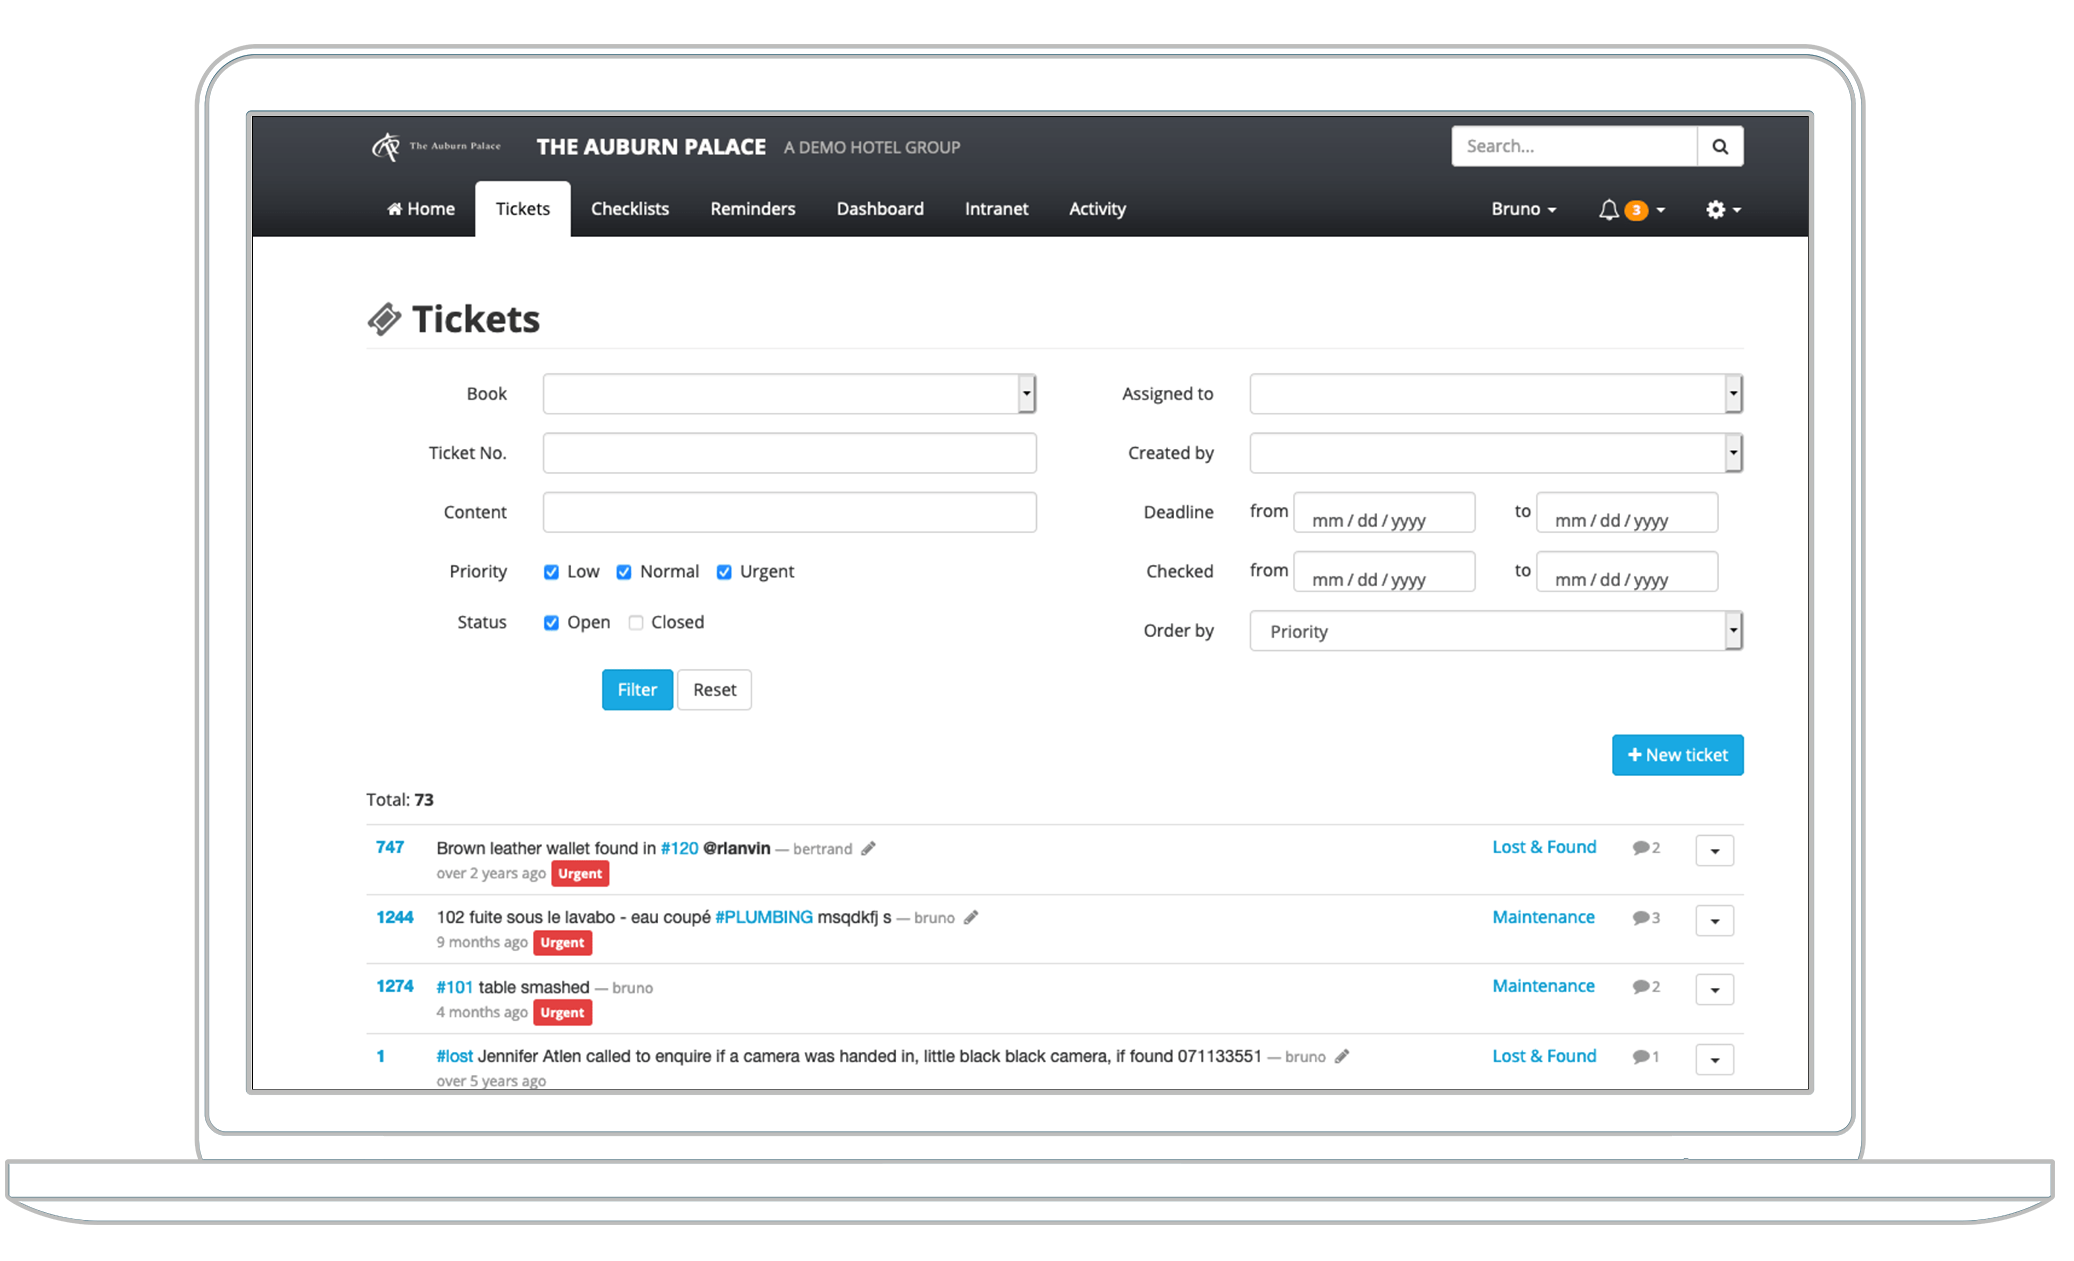Click the Filter button
The width and height of the screenshot is (2074, 1261).
point(636,688)
